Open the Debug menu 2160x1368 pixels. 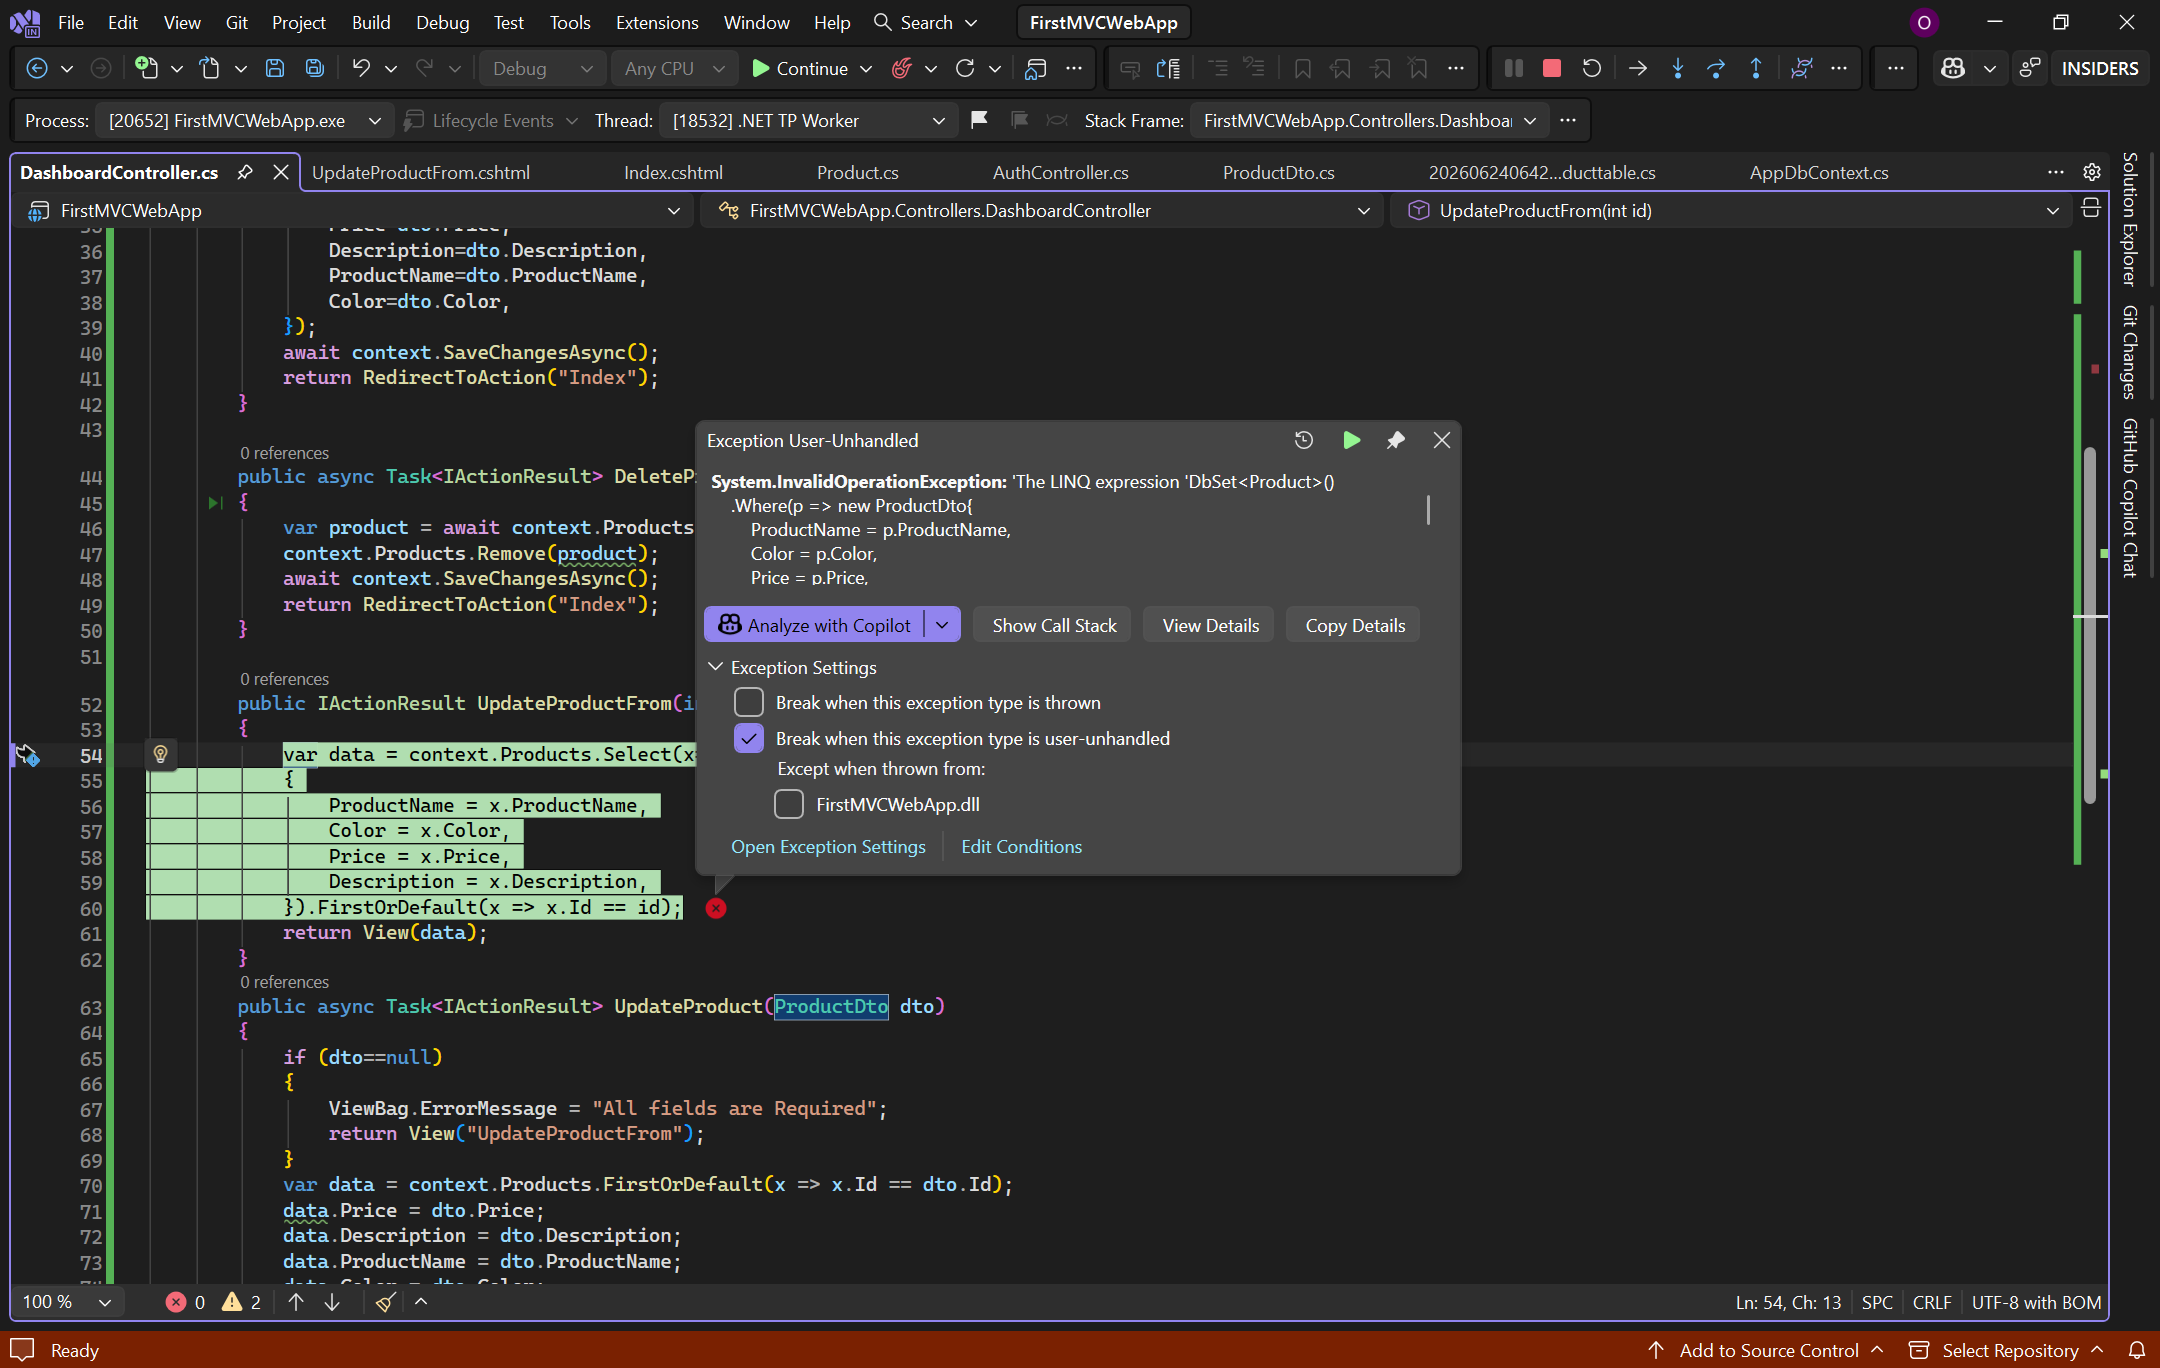[x=442, y=22]
